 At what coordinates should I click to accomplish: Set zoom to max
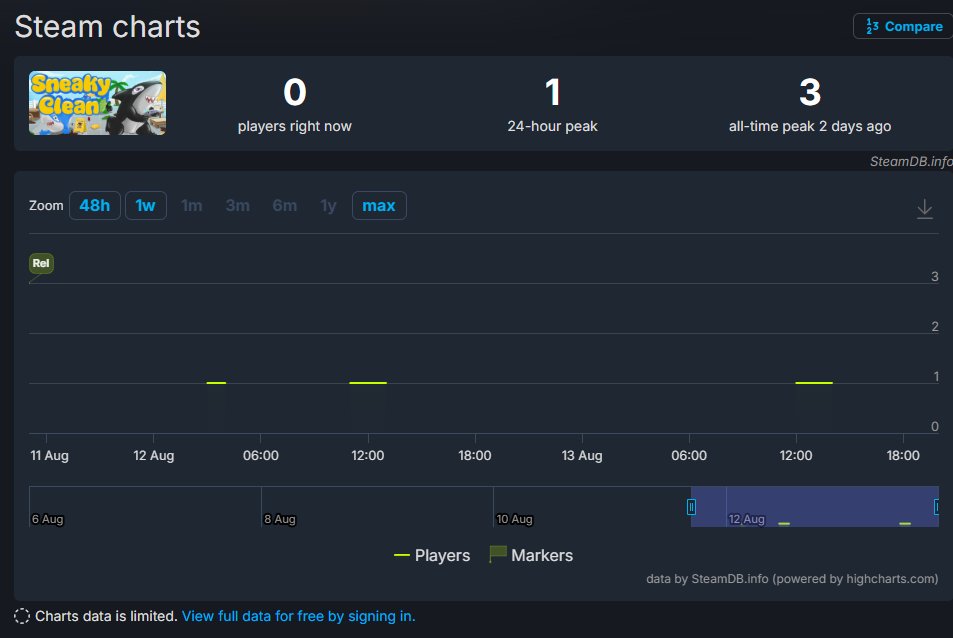[379, 205]
